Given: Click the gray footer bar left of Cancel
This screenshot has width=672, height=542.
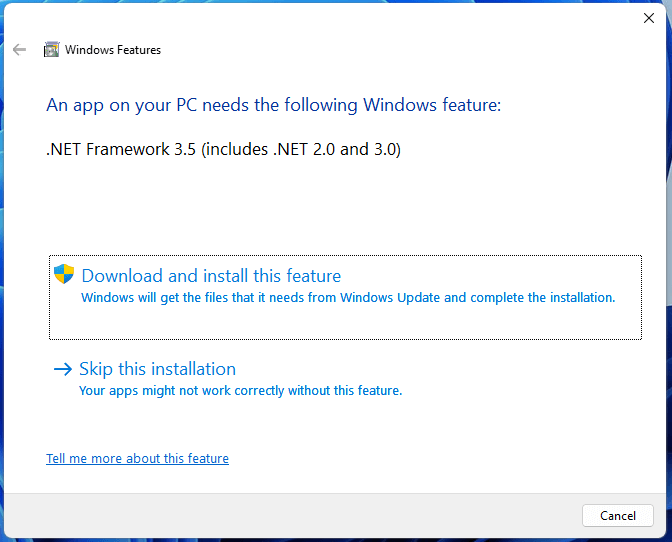Looking at the screenshot, I should coord(291,515).
